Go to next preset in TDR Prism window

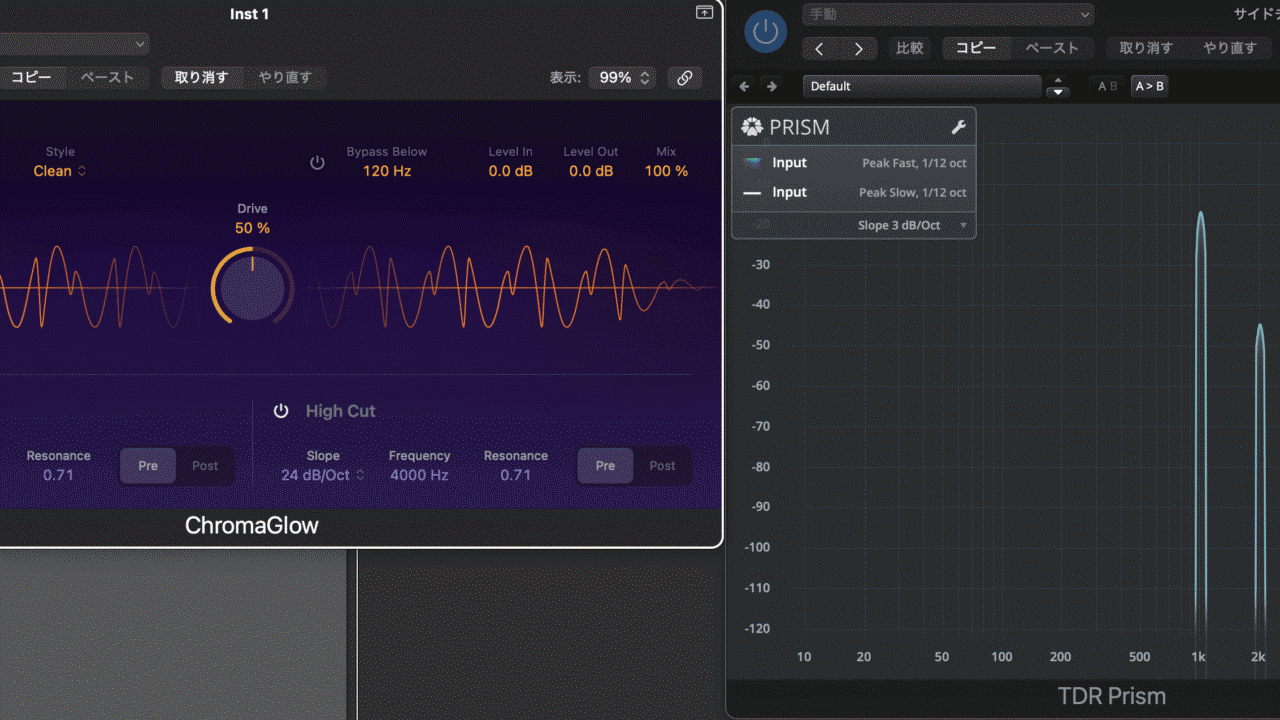pyautogui.click(x=858, y=48)
